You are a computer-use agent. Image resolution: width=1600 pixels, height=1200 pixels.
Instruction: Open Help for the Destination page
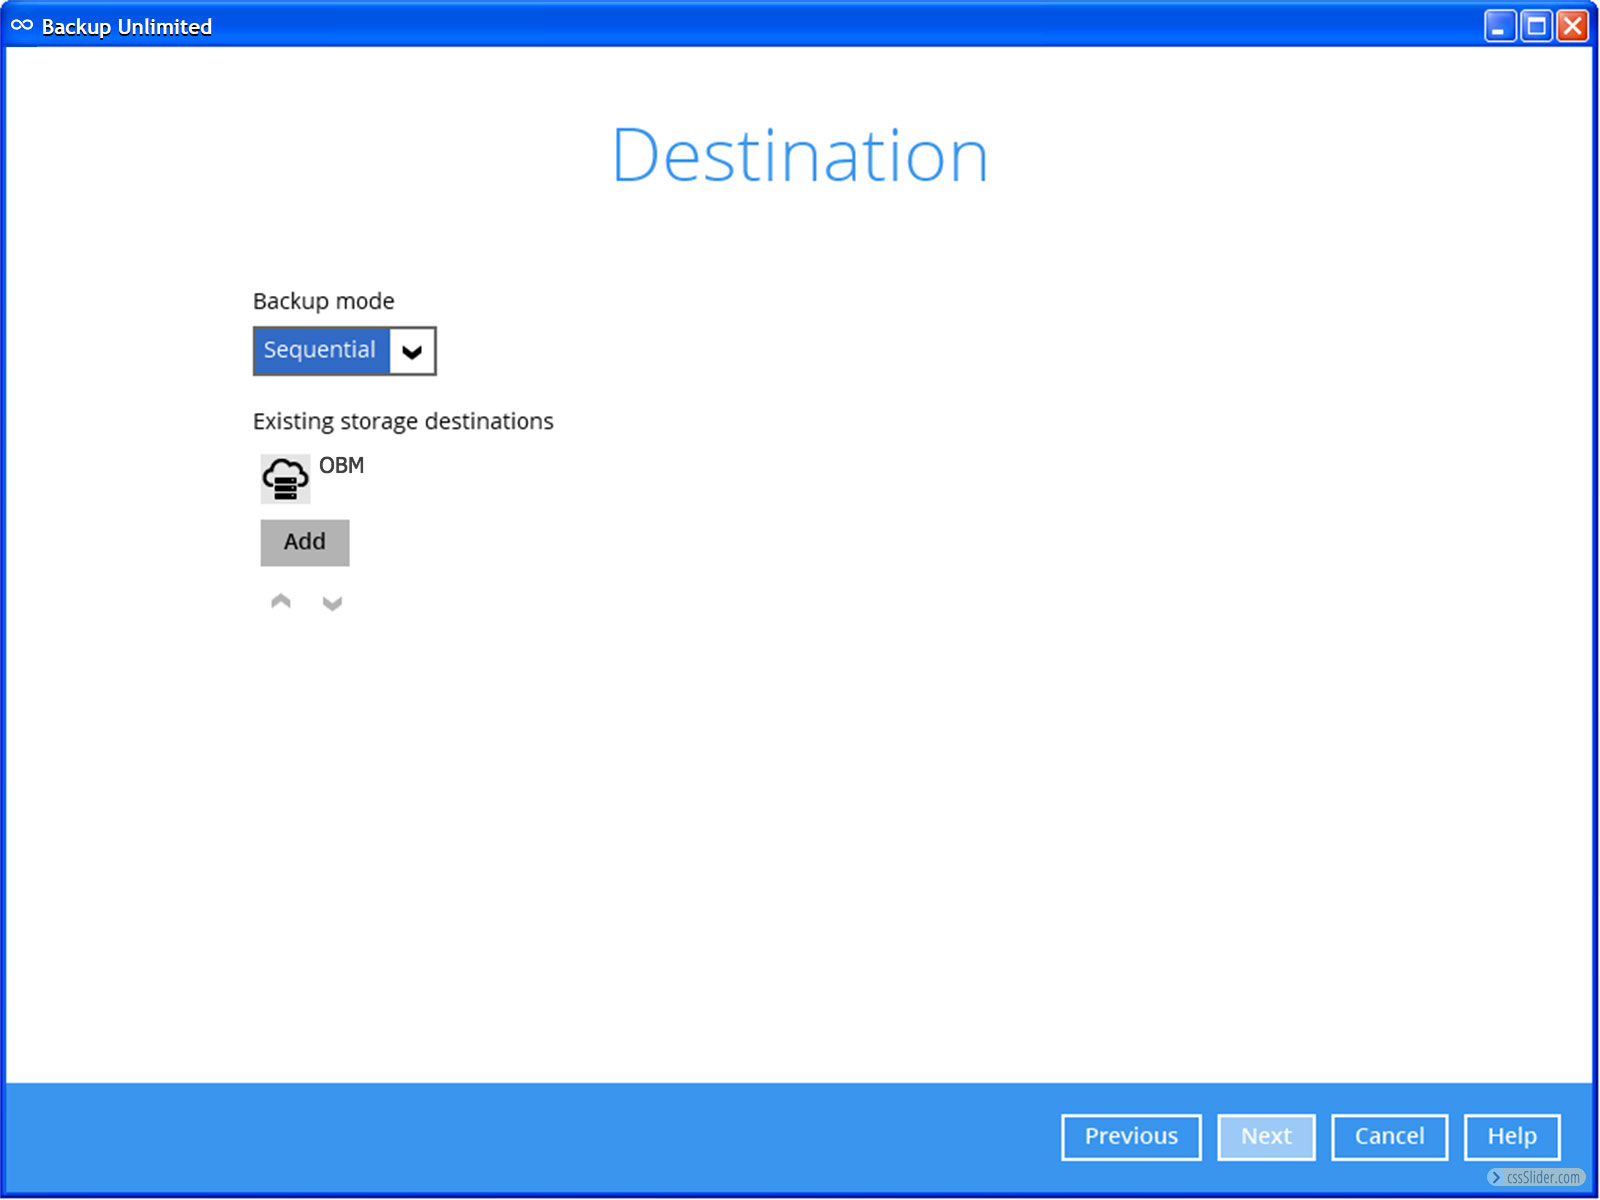1511,1137
